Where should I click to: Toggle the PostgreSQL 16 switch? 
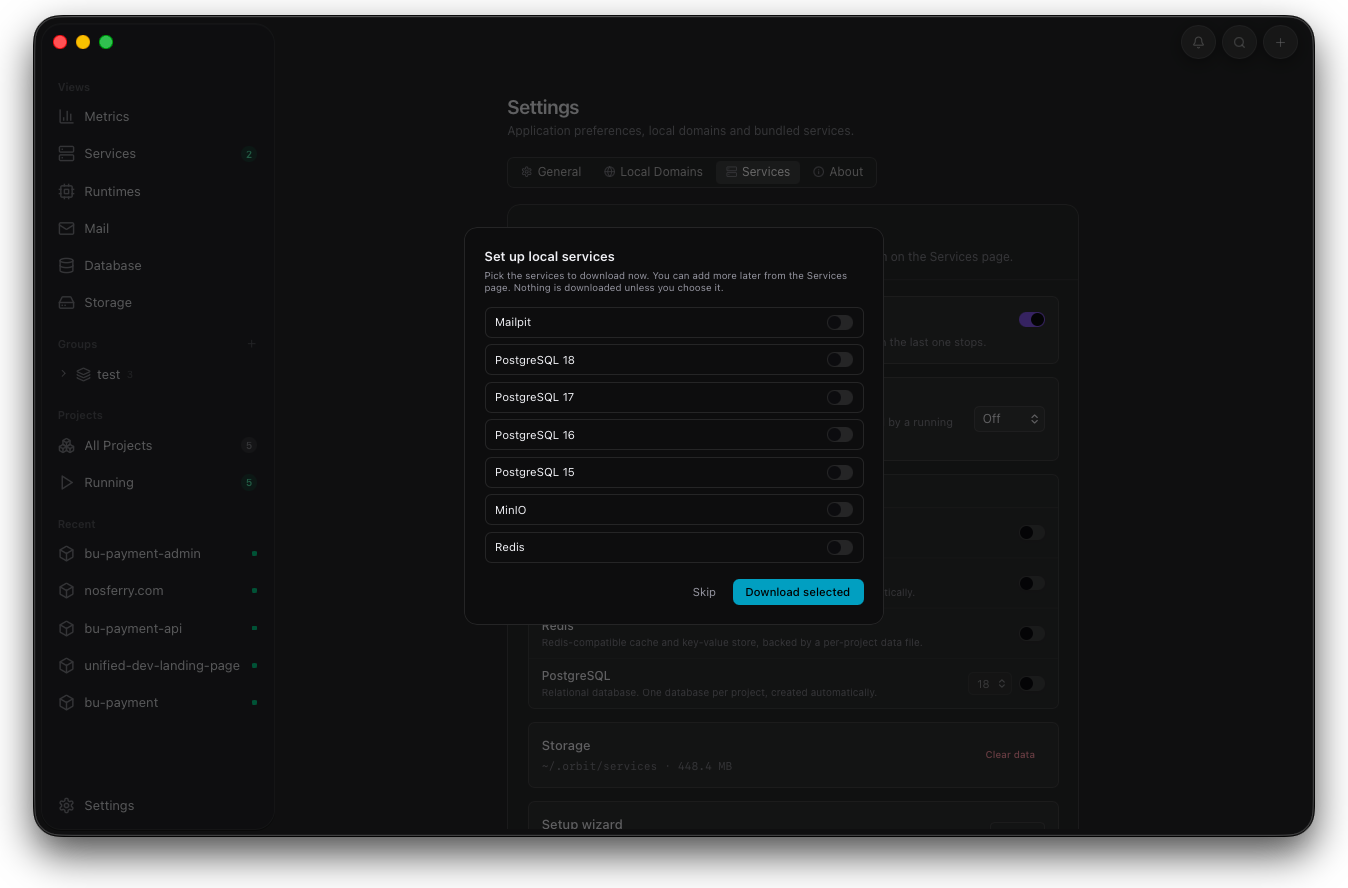840,435
